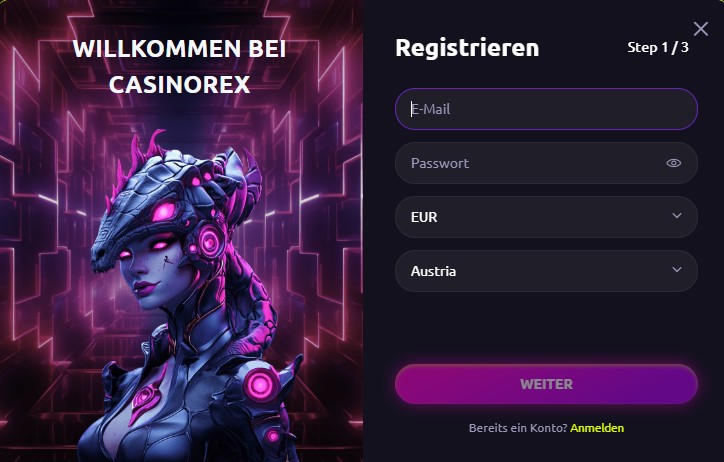The width and height of the screenshot is (724, 462).
Task: Toggle password visibility with the eye icon
Action: click(x=674, y=163)
